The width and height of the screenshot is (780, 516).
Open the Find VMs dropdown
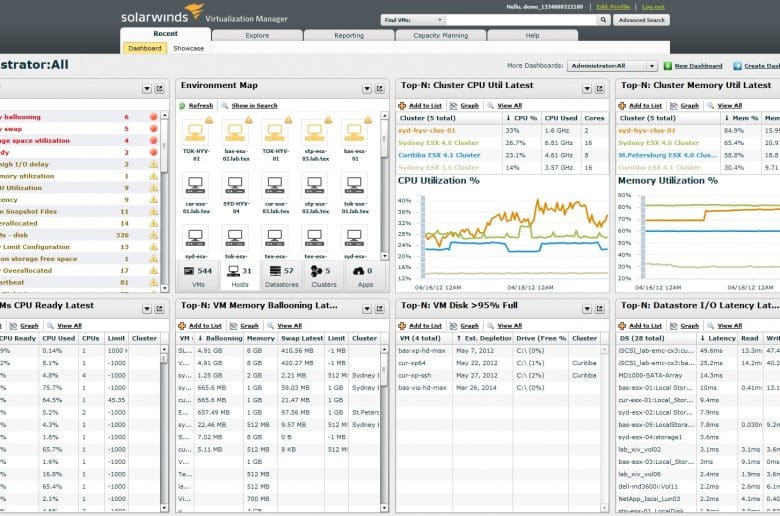click(413, 20)
